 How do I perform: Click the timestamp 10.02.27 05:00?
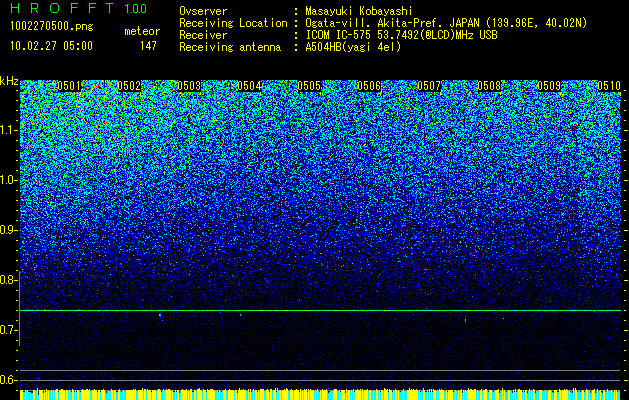pyautogui.click(x=51, y=46)
